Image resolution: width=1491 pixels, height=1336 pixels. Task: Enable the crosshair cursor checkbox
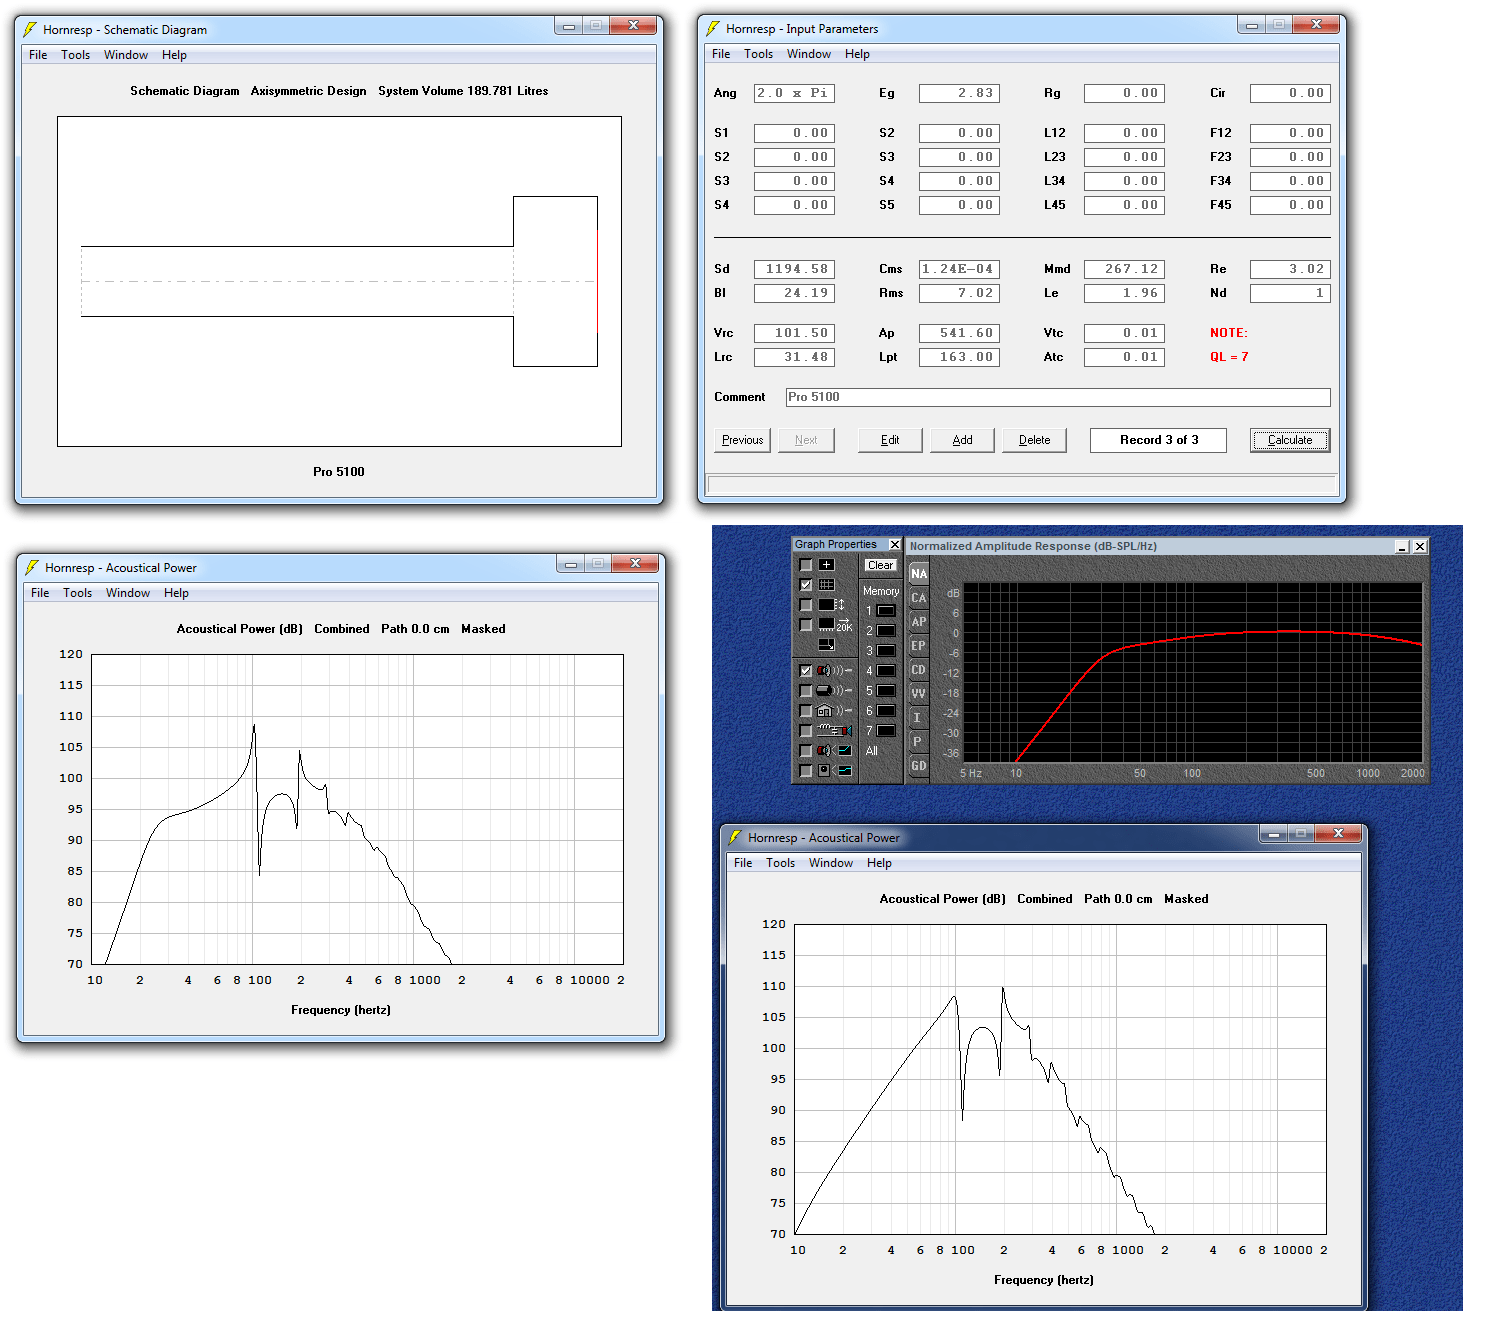(x=806, y=564)
